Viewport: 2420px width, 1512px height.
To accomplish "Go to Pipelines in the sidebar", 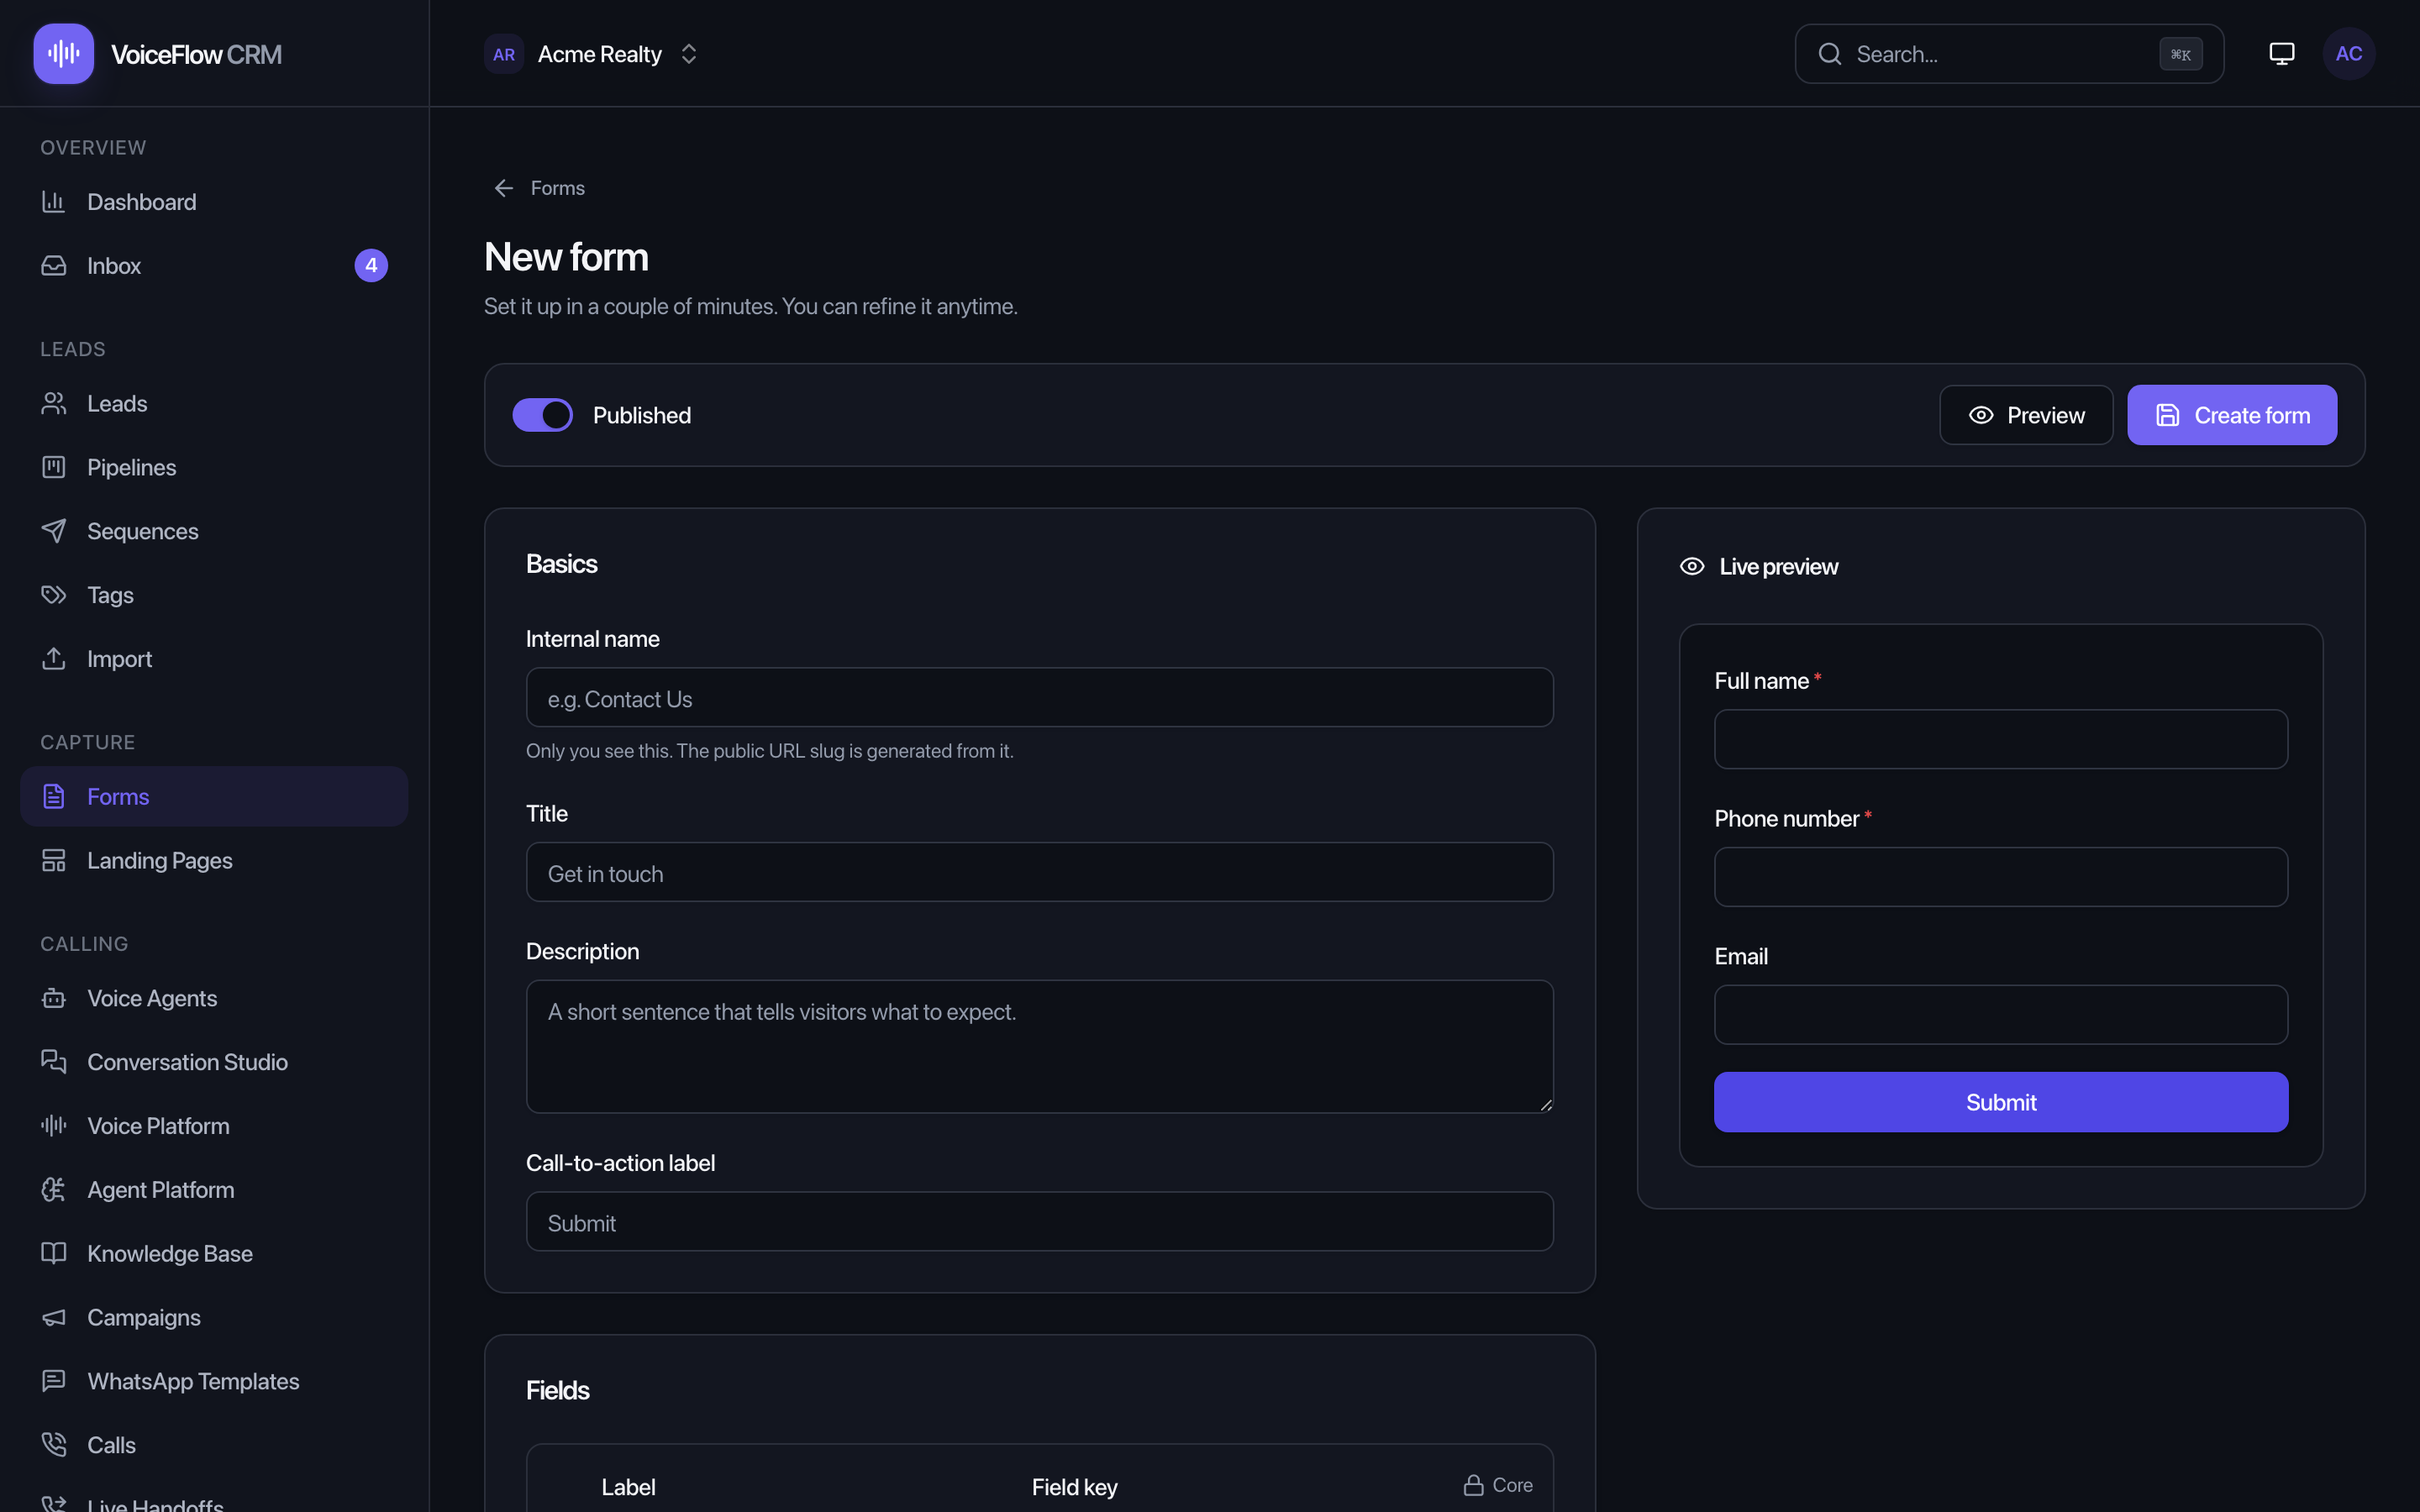I will (x=214, y=468).
